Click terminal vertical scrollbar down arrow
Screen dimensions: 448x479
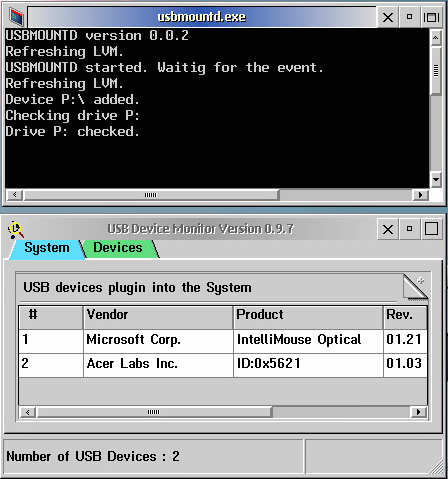tap(436, 180)
